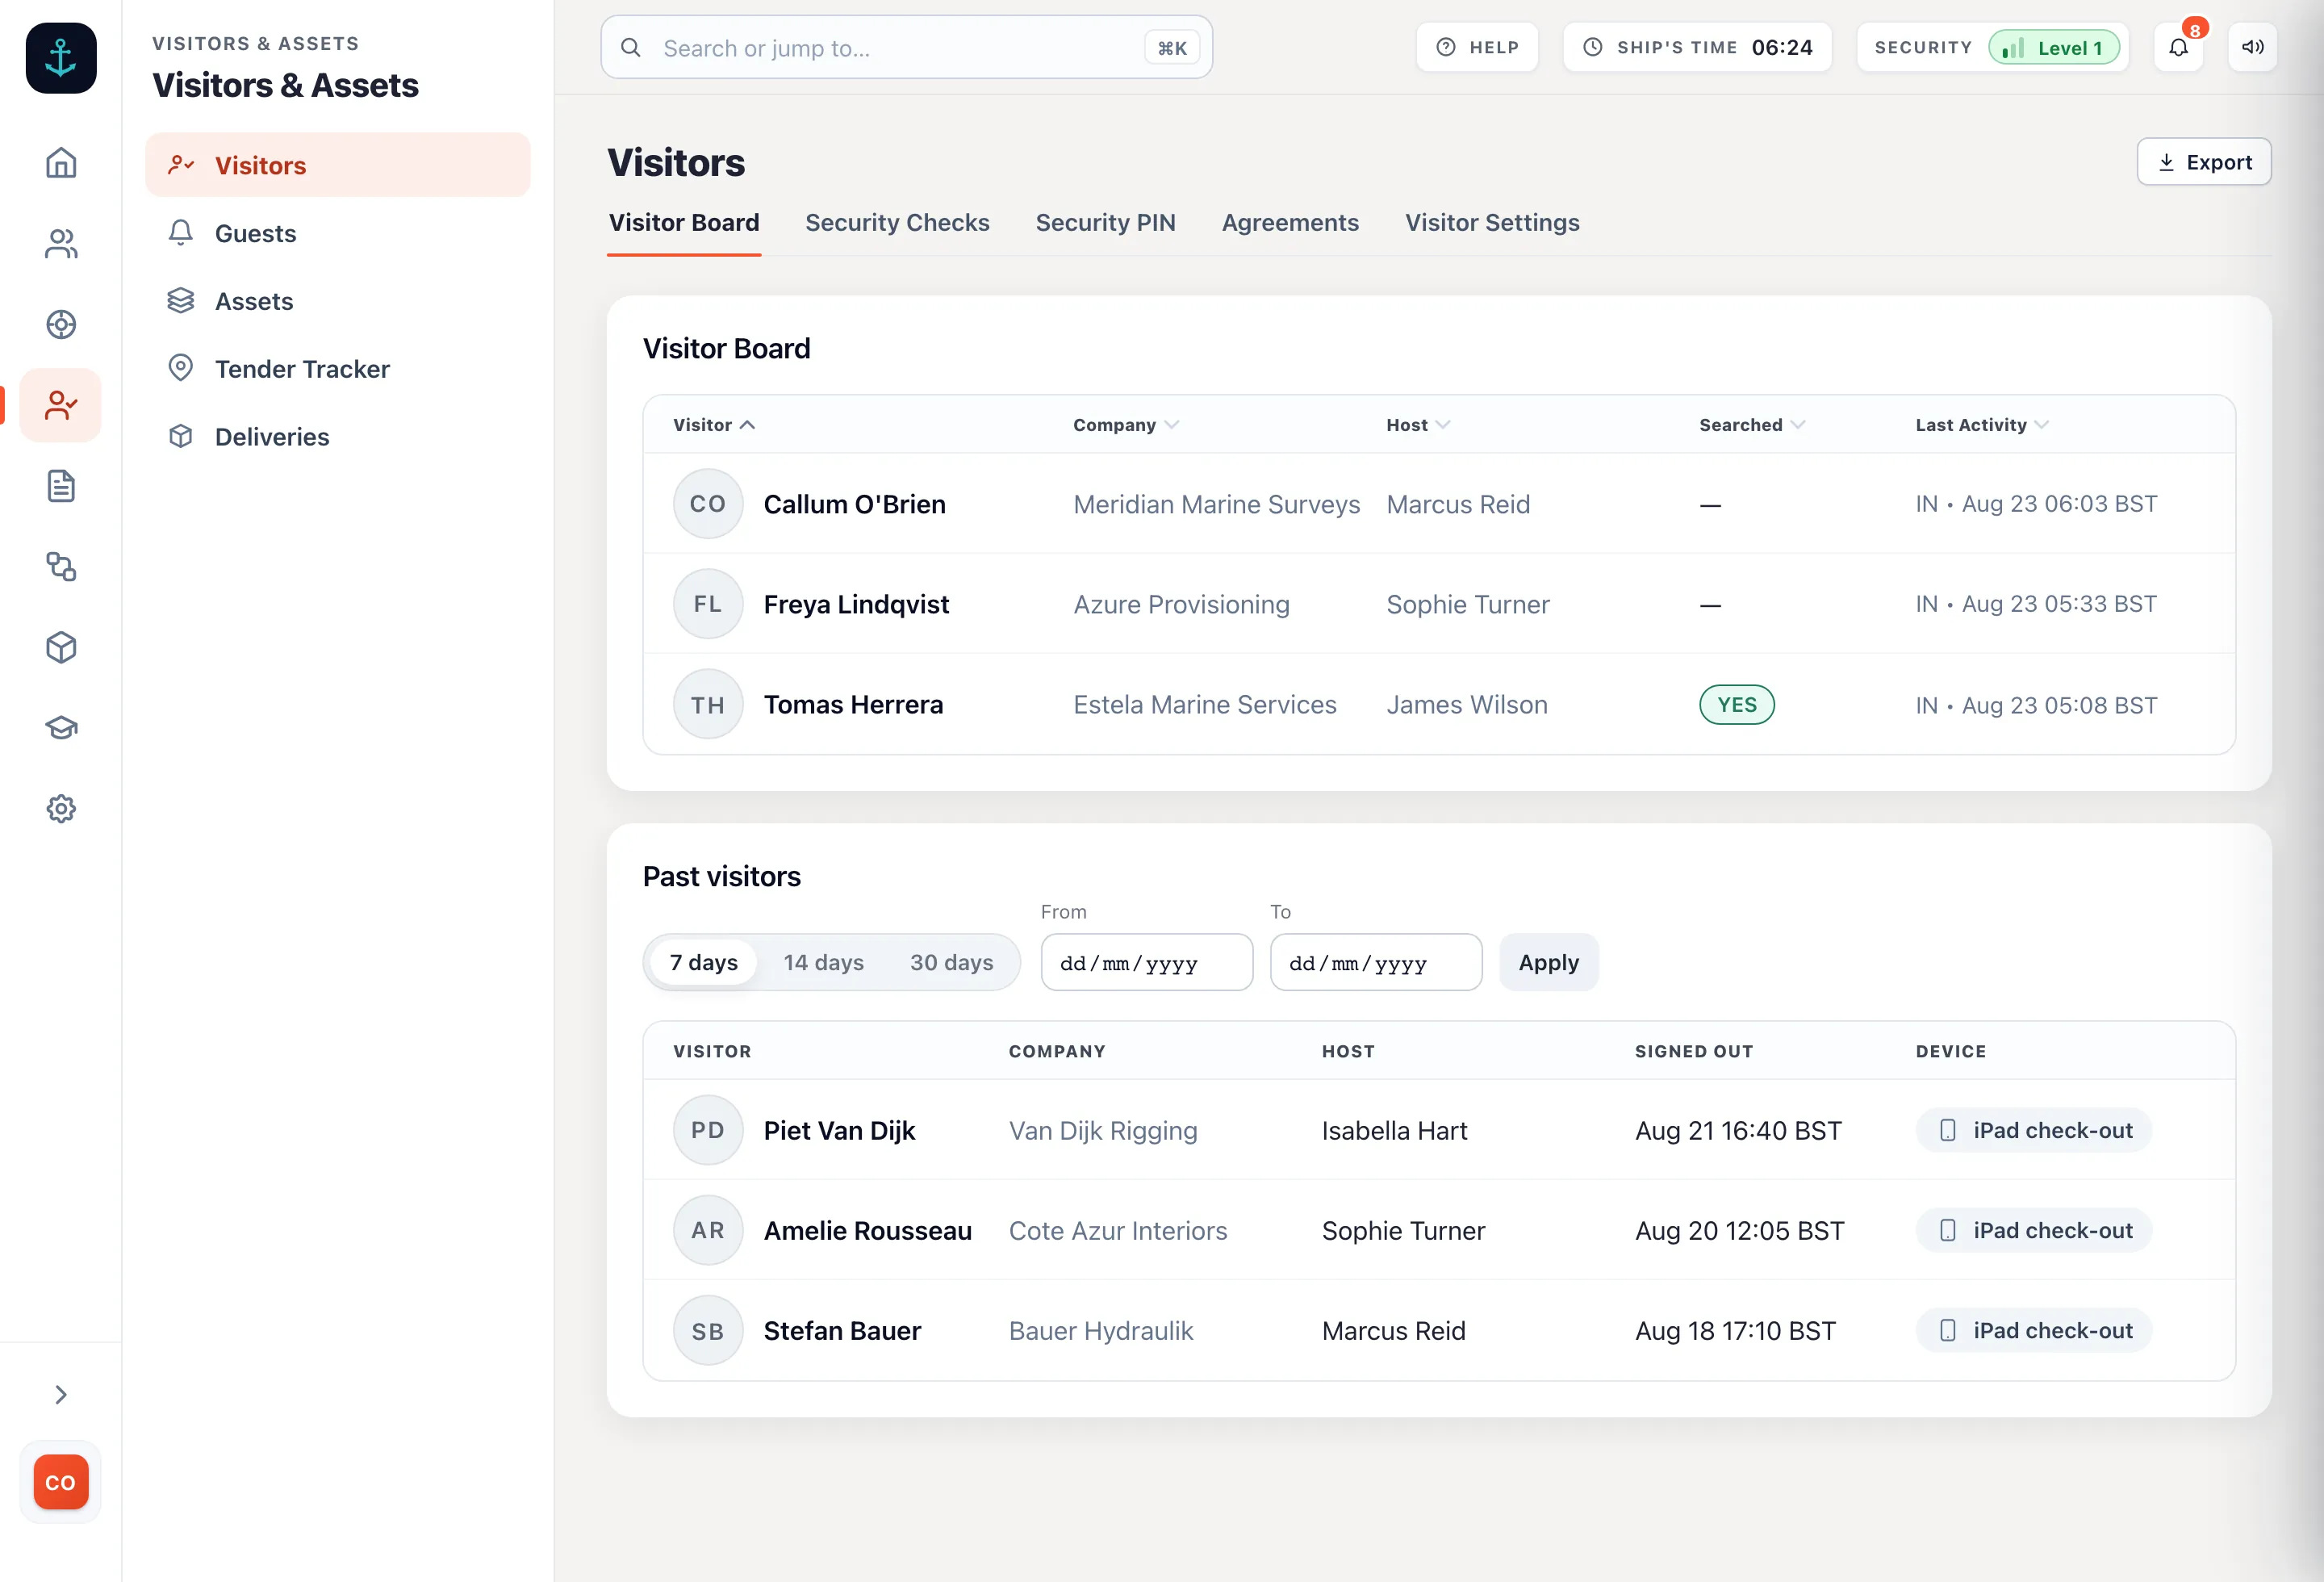Sort by the Visitor column header

(714, 425)
